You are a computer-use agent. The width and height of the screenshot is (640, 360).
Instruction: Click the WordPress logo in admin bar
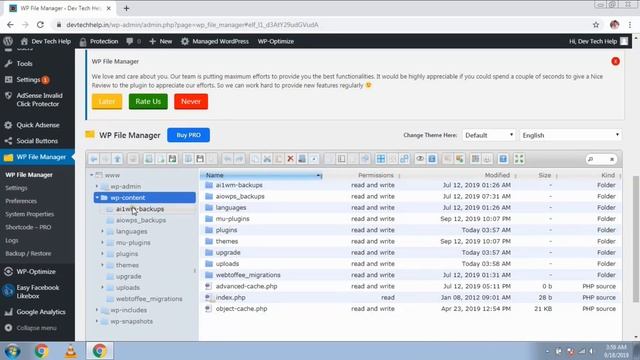(8, 41)
